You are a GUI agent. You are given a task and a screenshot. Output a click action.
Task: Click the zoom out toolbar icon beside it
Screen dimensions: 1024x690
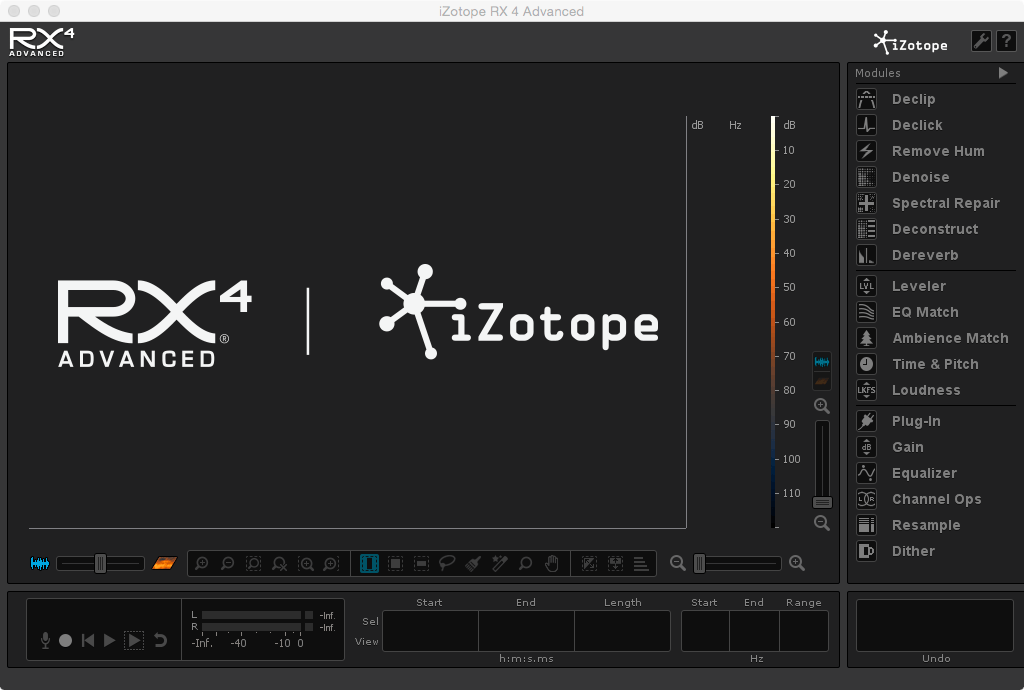click(x=227, y=563)
